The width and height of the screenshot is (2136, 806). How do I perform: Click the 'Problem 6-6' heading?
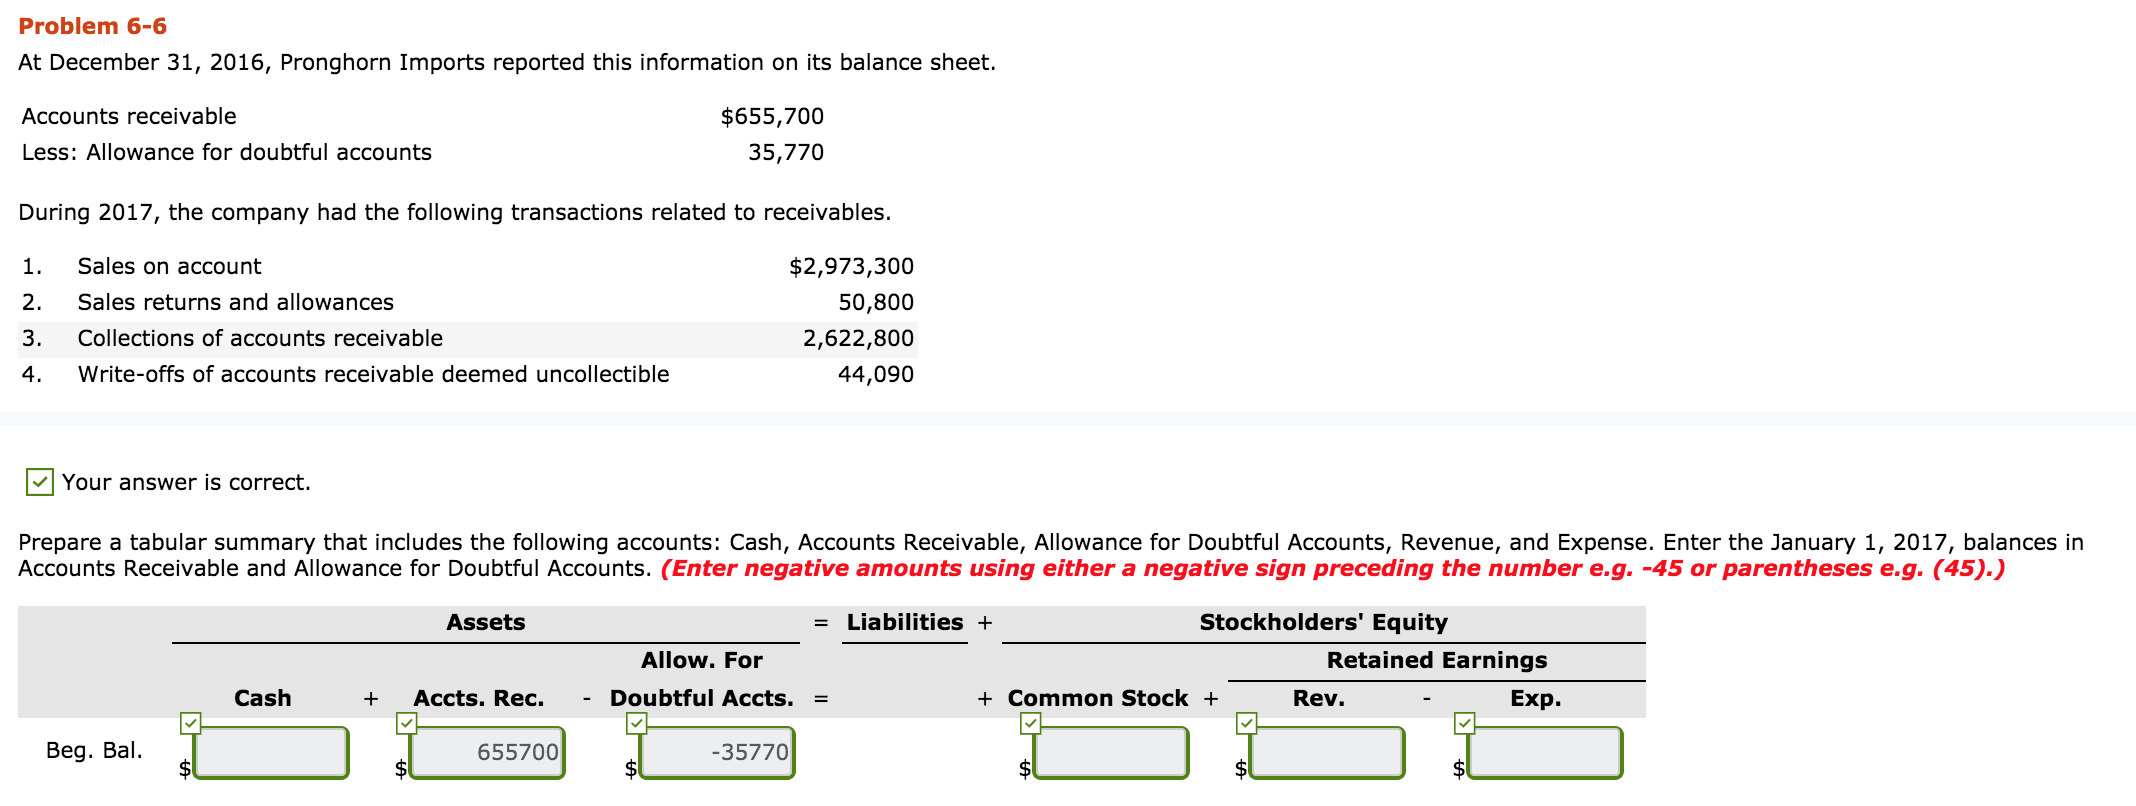93,26
